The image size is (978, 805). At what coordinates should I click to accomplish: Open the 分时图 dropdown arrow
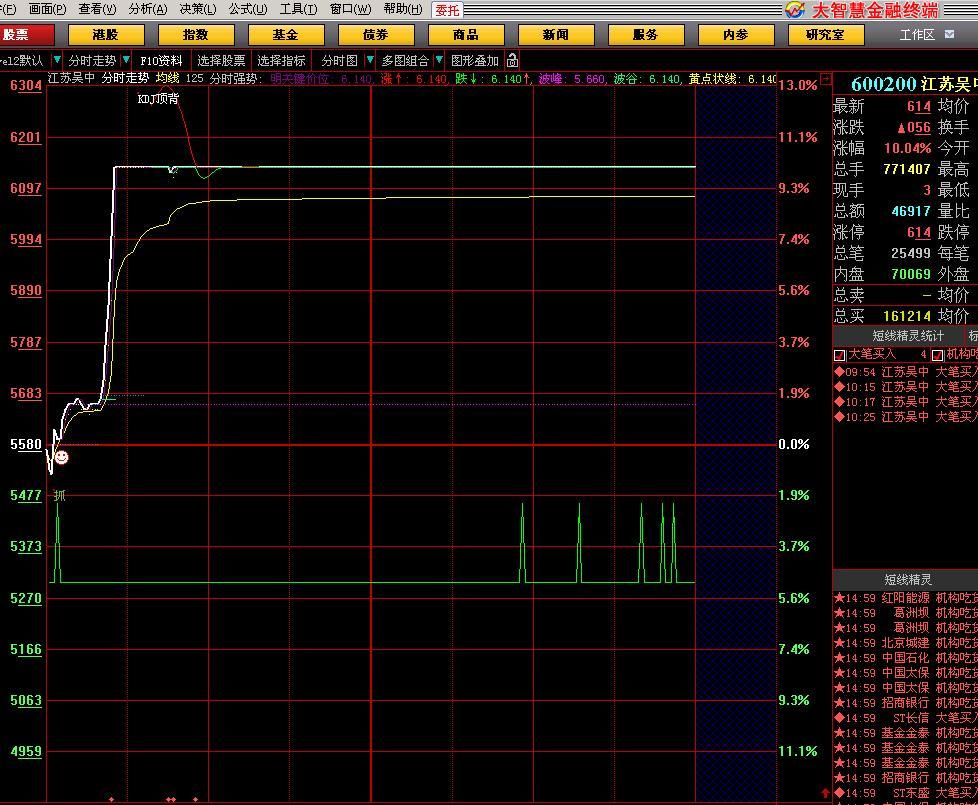pos(370,60)
